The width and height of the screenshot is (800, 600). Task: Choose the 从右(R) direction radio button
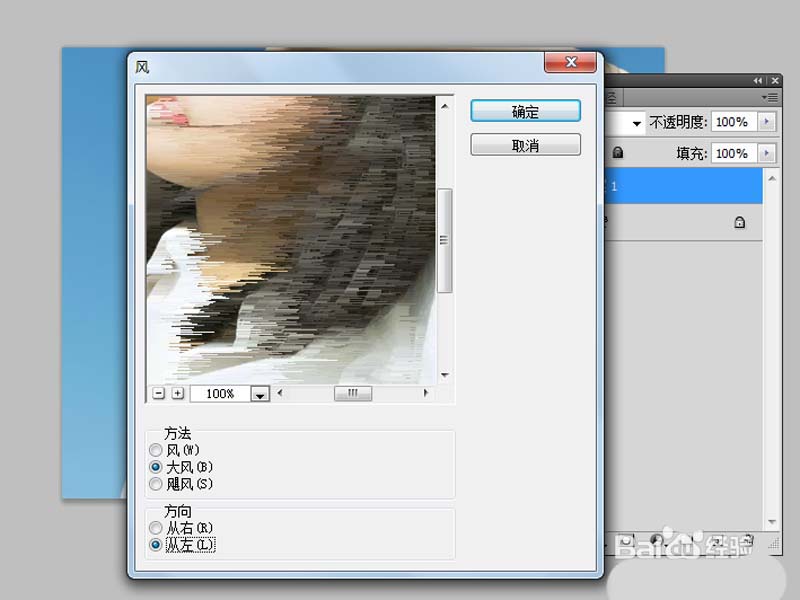tap(155, 527)
